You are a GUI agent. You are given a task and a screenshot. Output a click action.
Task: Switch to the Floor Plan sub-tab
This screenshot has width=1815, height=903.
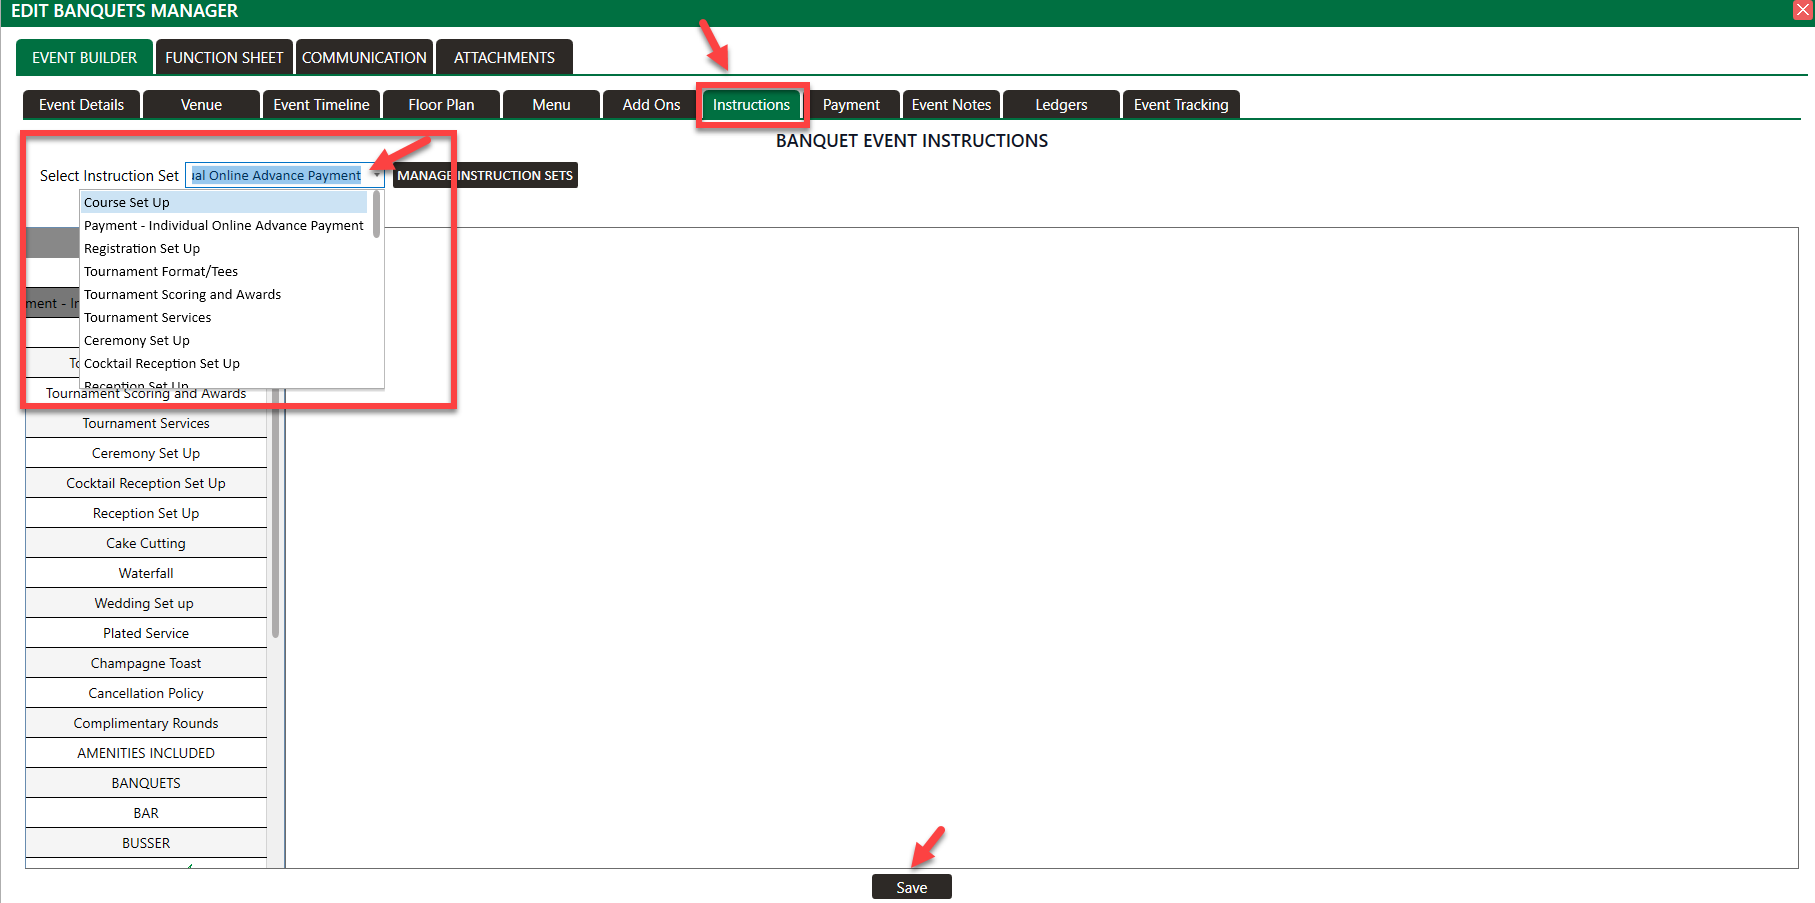point(441,105)
